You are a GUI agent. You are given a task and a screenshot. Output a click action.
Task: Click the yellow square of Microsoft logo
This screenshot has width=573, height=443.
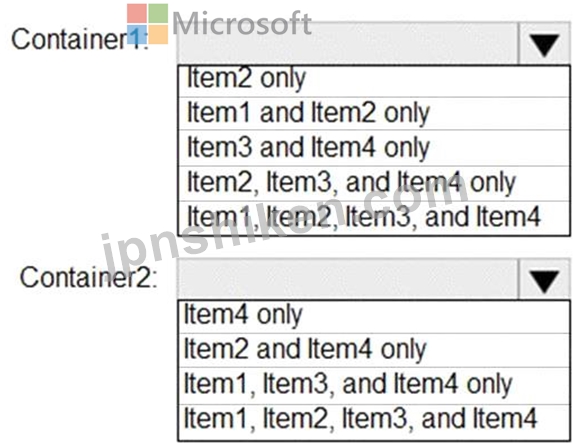(x=158, y=35)
